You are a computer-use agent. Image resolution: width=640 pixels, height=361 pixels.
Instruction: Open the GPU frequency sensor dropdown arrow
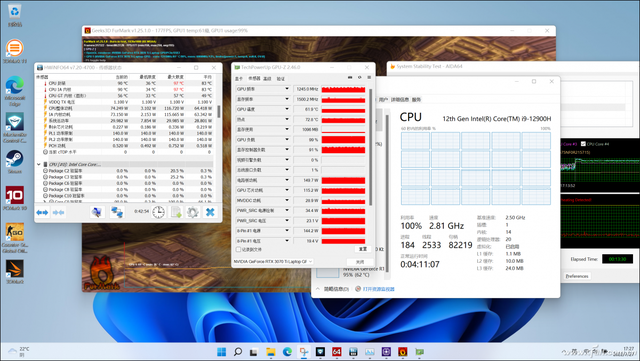[x=287, y=89]
